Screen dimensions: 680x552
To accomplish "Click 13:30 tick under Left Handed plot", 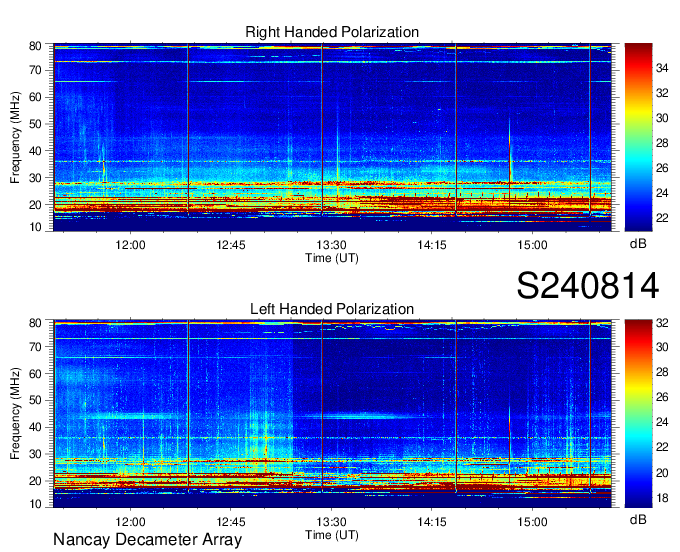I will (331, 522).
